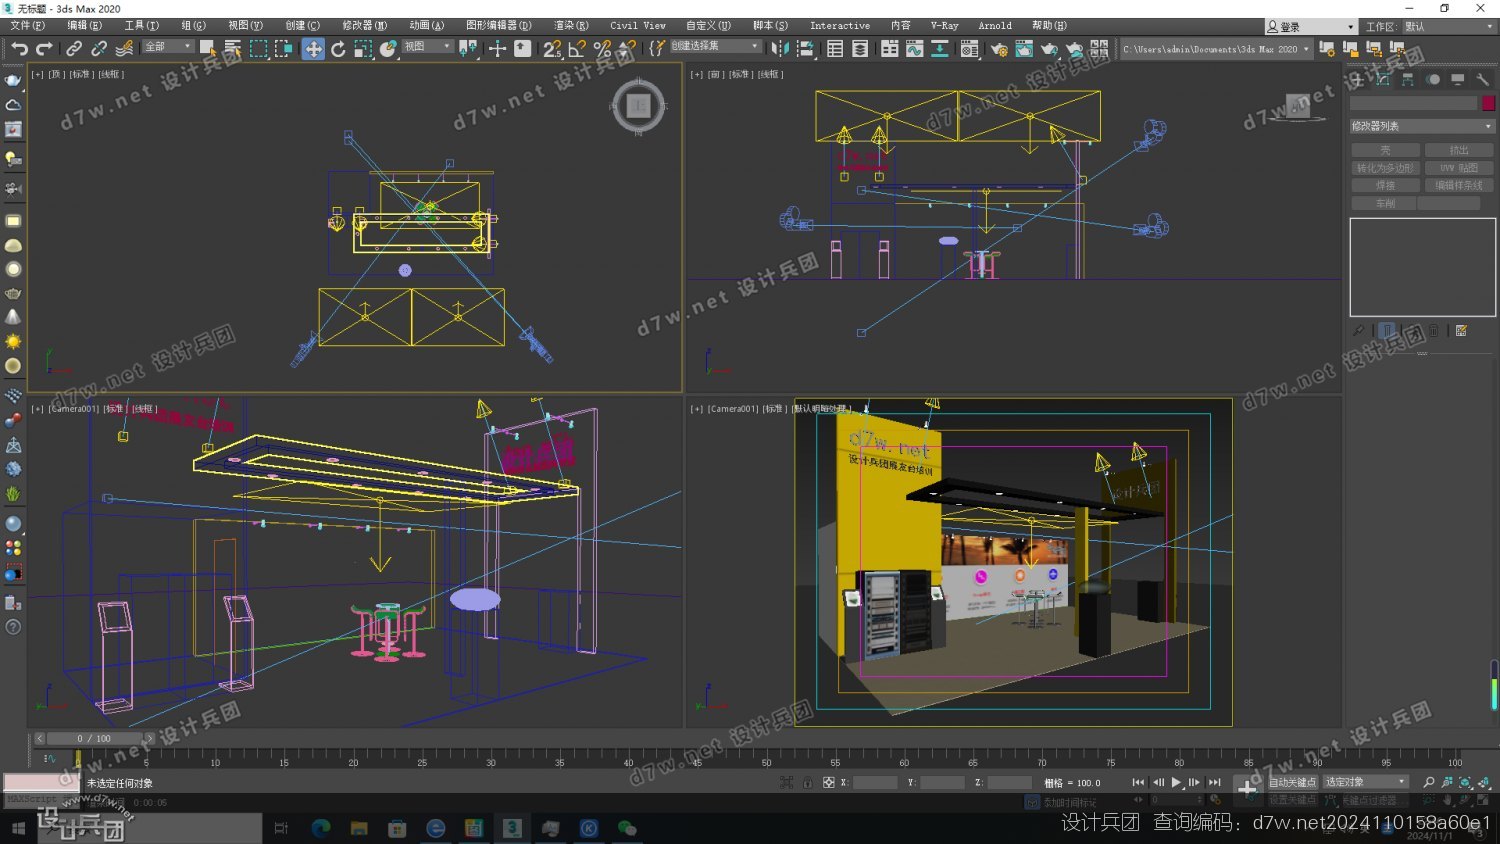This screenshot has width=1500, height=844.
Task: Open the selection filter 全部 dropdown
Action: [168, 47]
